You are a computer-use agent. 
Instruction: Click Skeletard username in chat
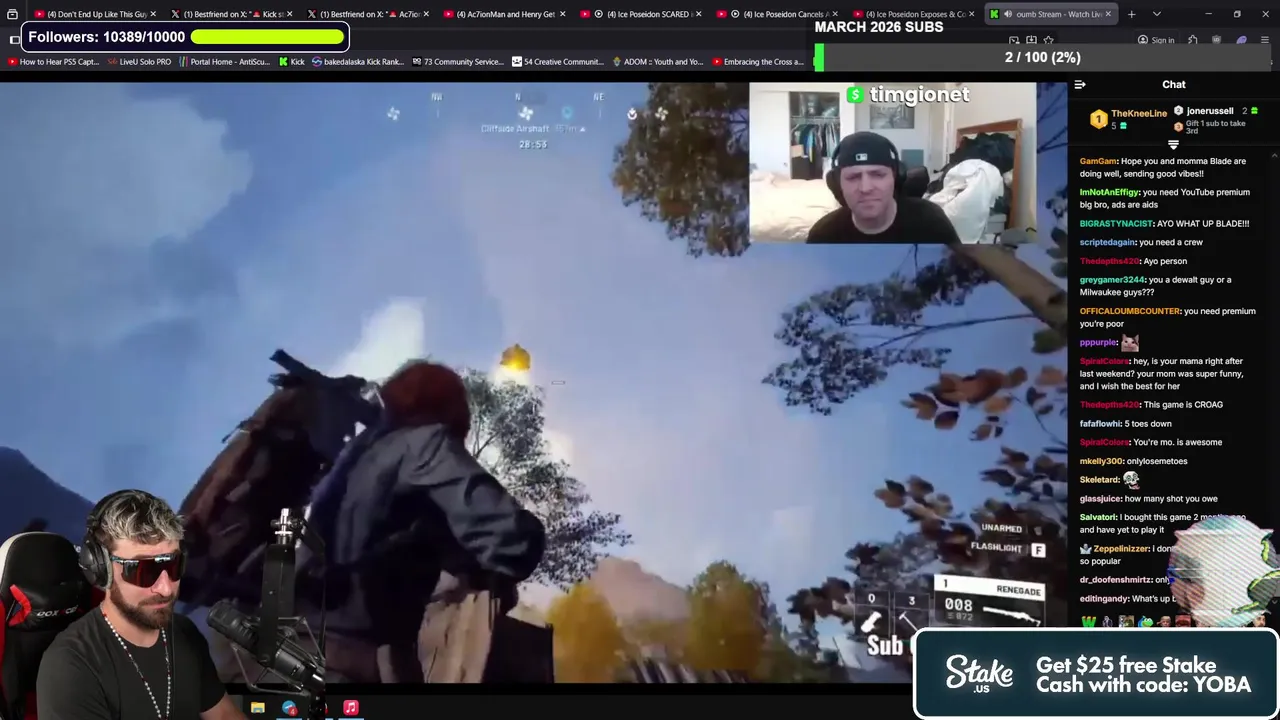coord(1099,480)
